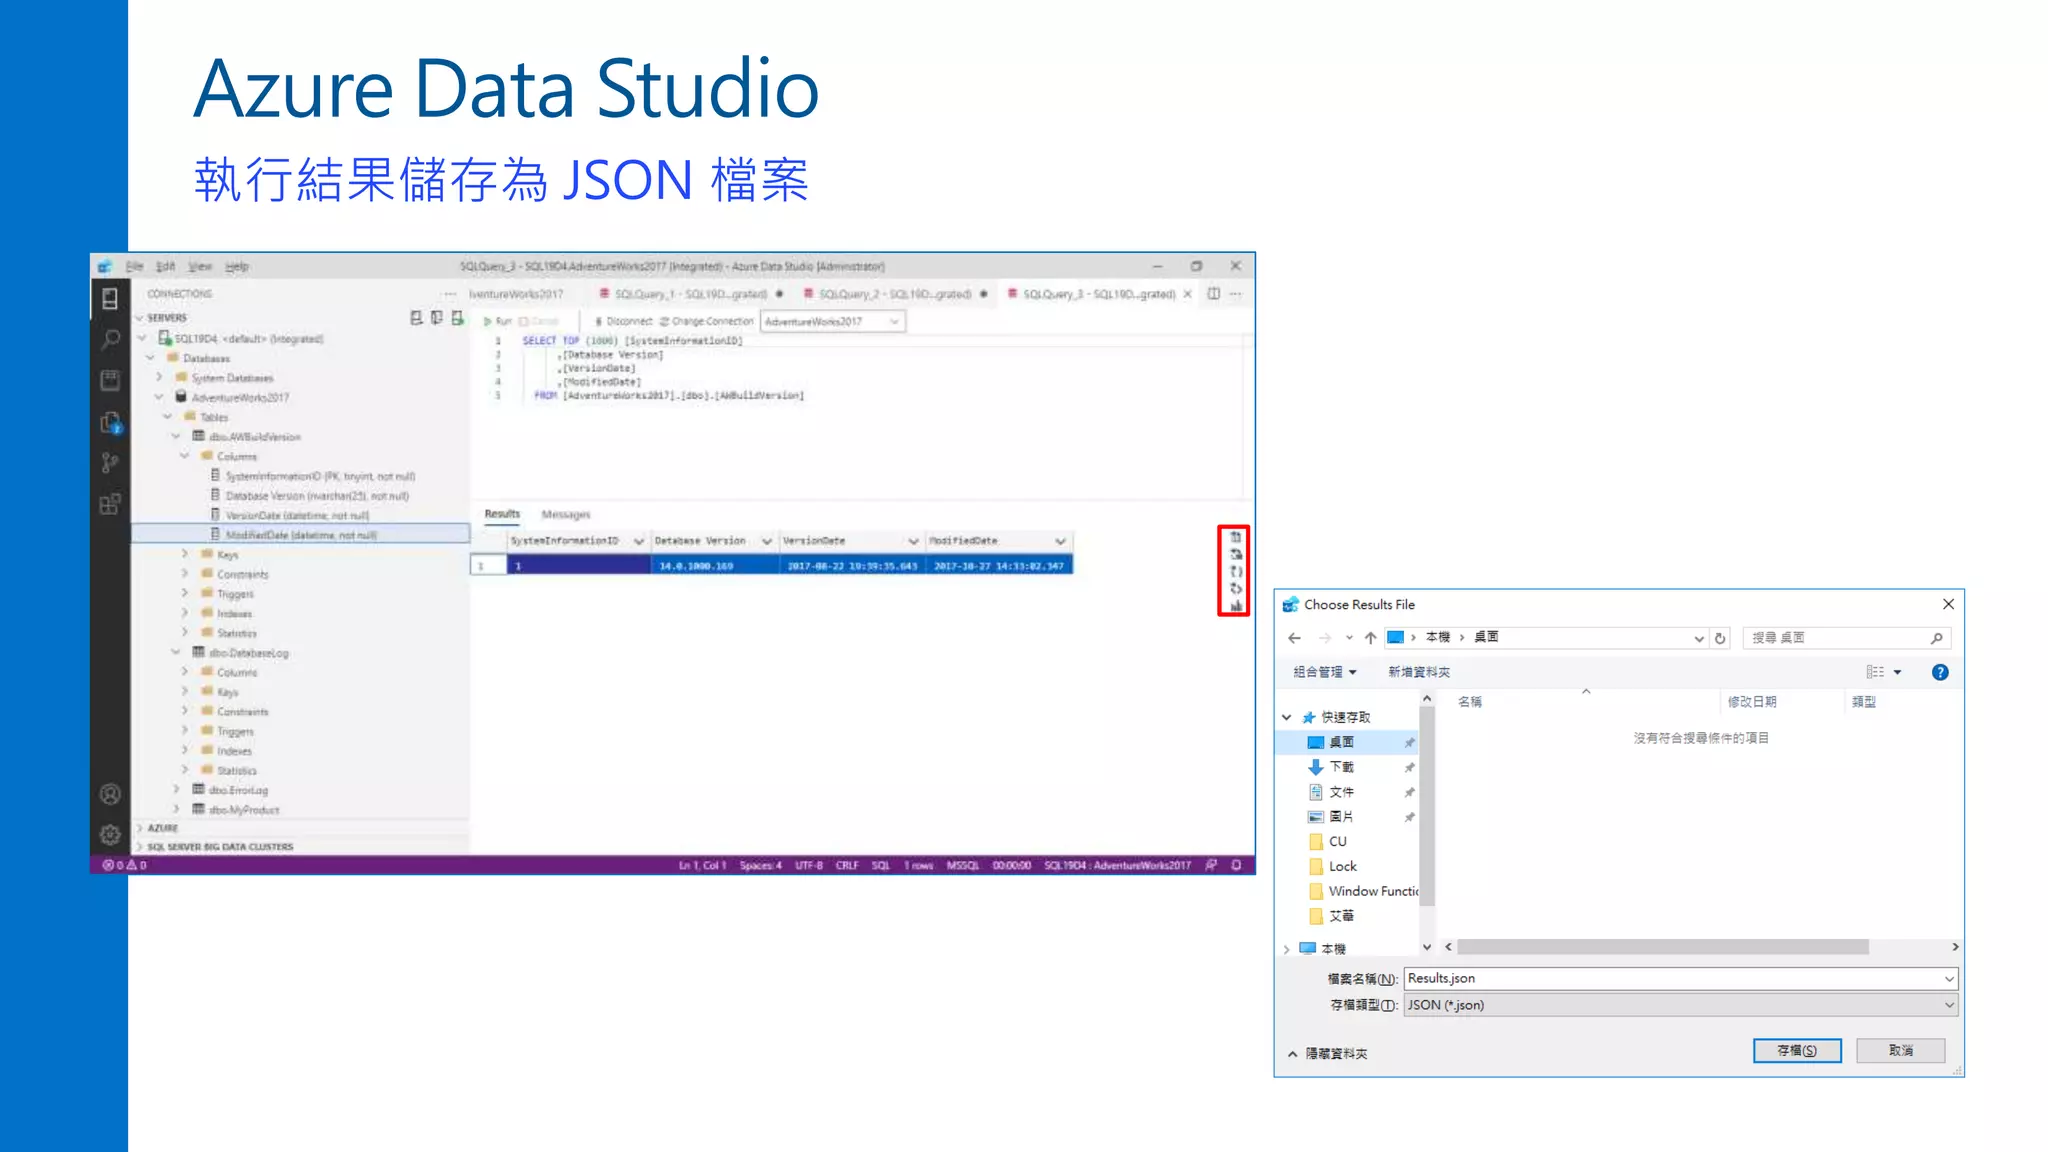Screen dimensions: 2048x1152
Task: Expand the System Databases folder
Action: (x=159, y=378)
